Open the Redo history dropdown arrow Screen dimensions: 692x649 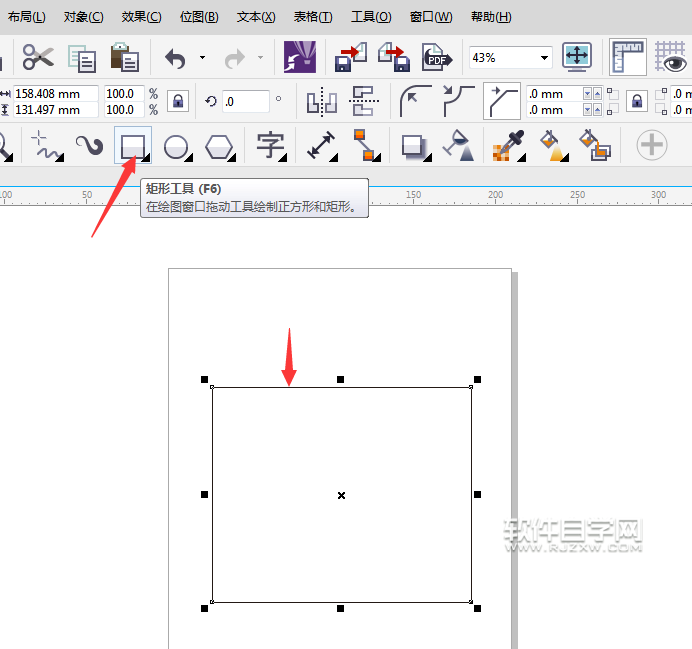coord(260,57)
